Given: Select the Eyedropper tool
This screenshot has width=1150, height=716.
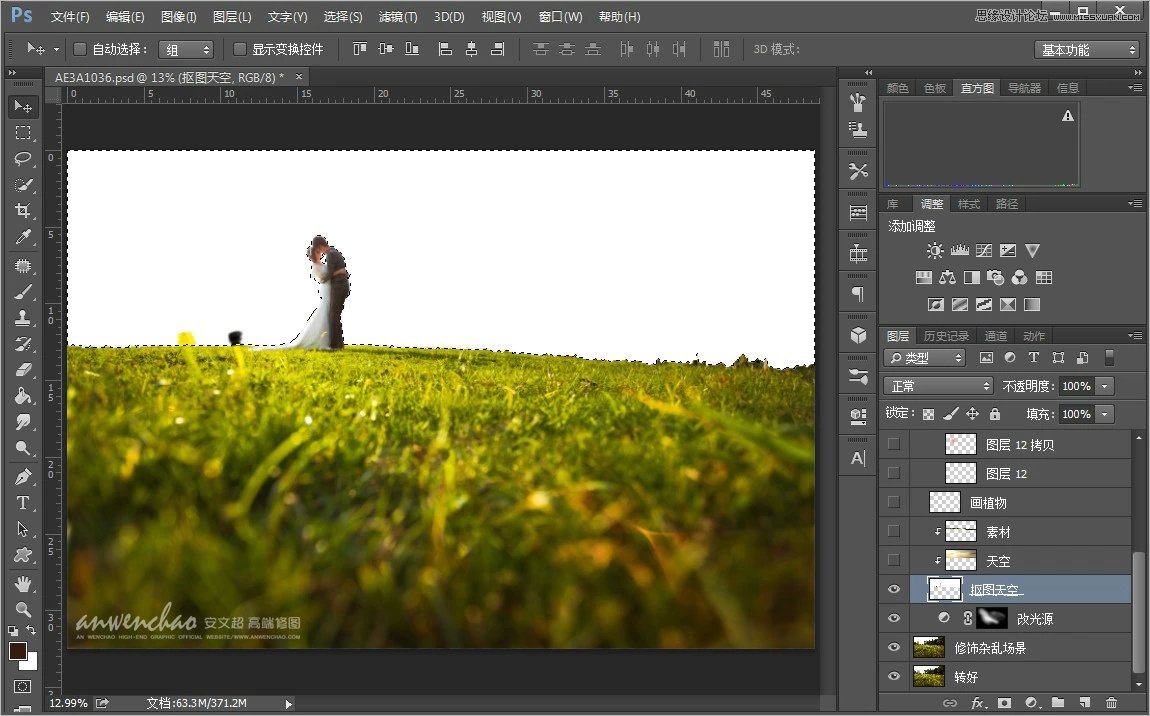Looking at the screenshot, I should tap(23, 238).
